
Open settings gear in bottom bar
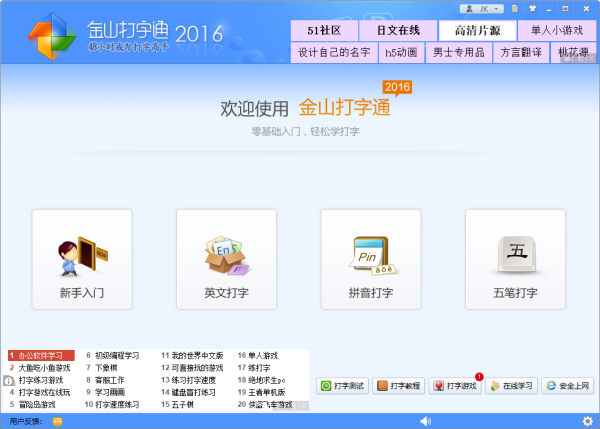(x=587, y=421)
